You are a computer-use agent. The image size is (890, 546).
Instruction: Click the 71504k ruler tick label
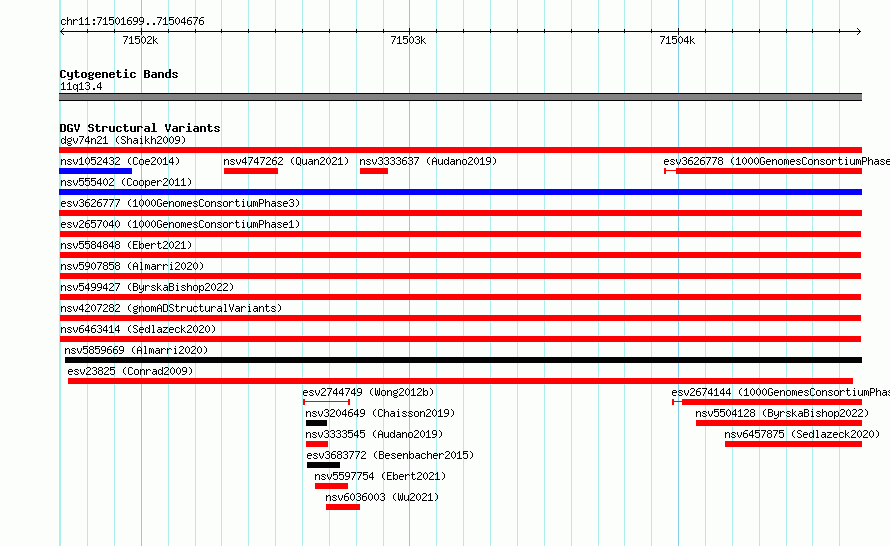click(677, 40)
